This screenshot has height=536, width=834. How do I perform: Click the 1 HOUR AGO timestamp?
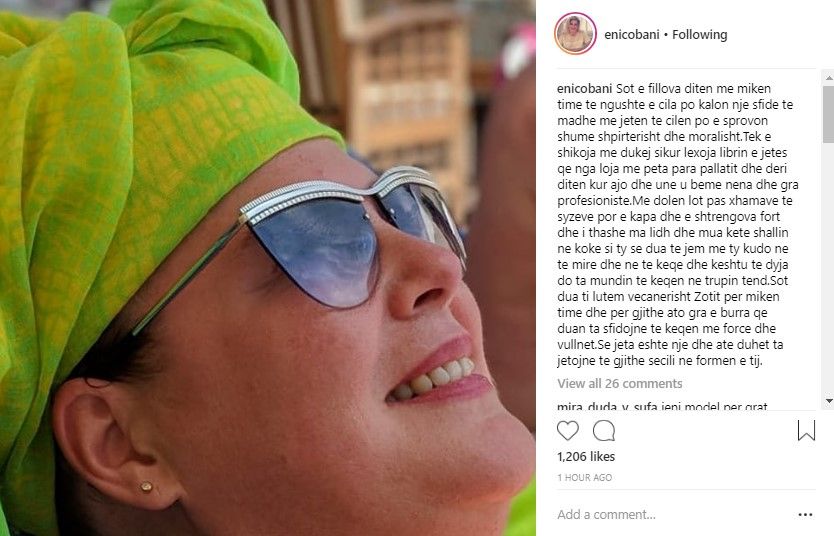[585, 478]
